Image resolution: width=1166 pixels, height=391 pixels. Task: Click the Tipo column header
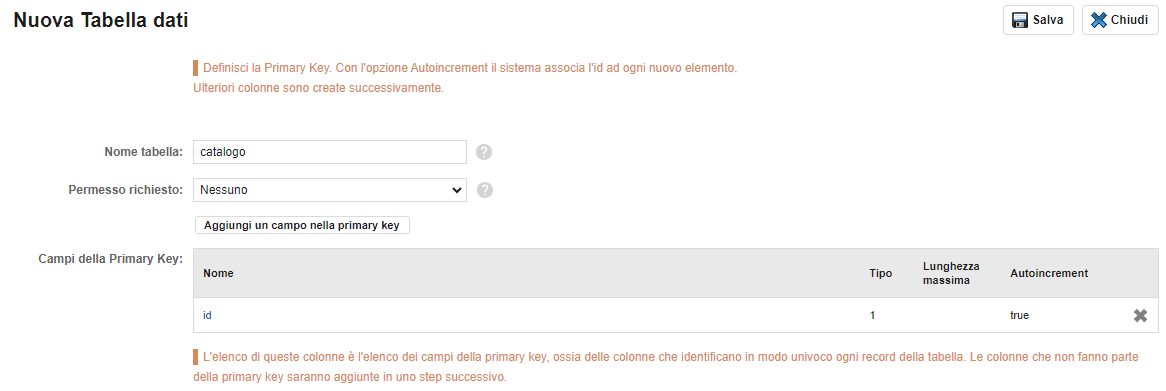point(880,273)
